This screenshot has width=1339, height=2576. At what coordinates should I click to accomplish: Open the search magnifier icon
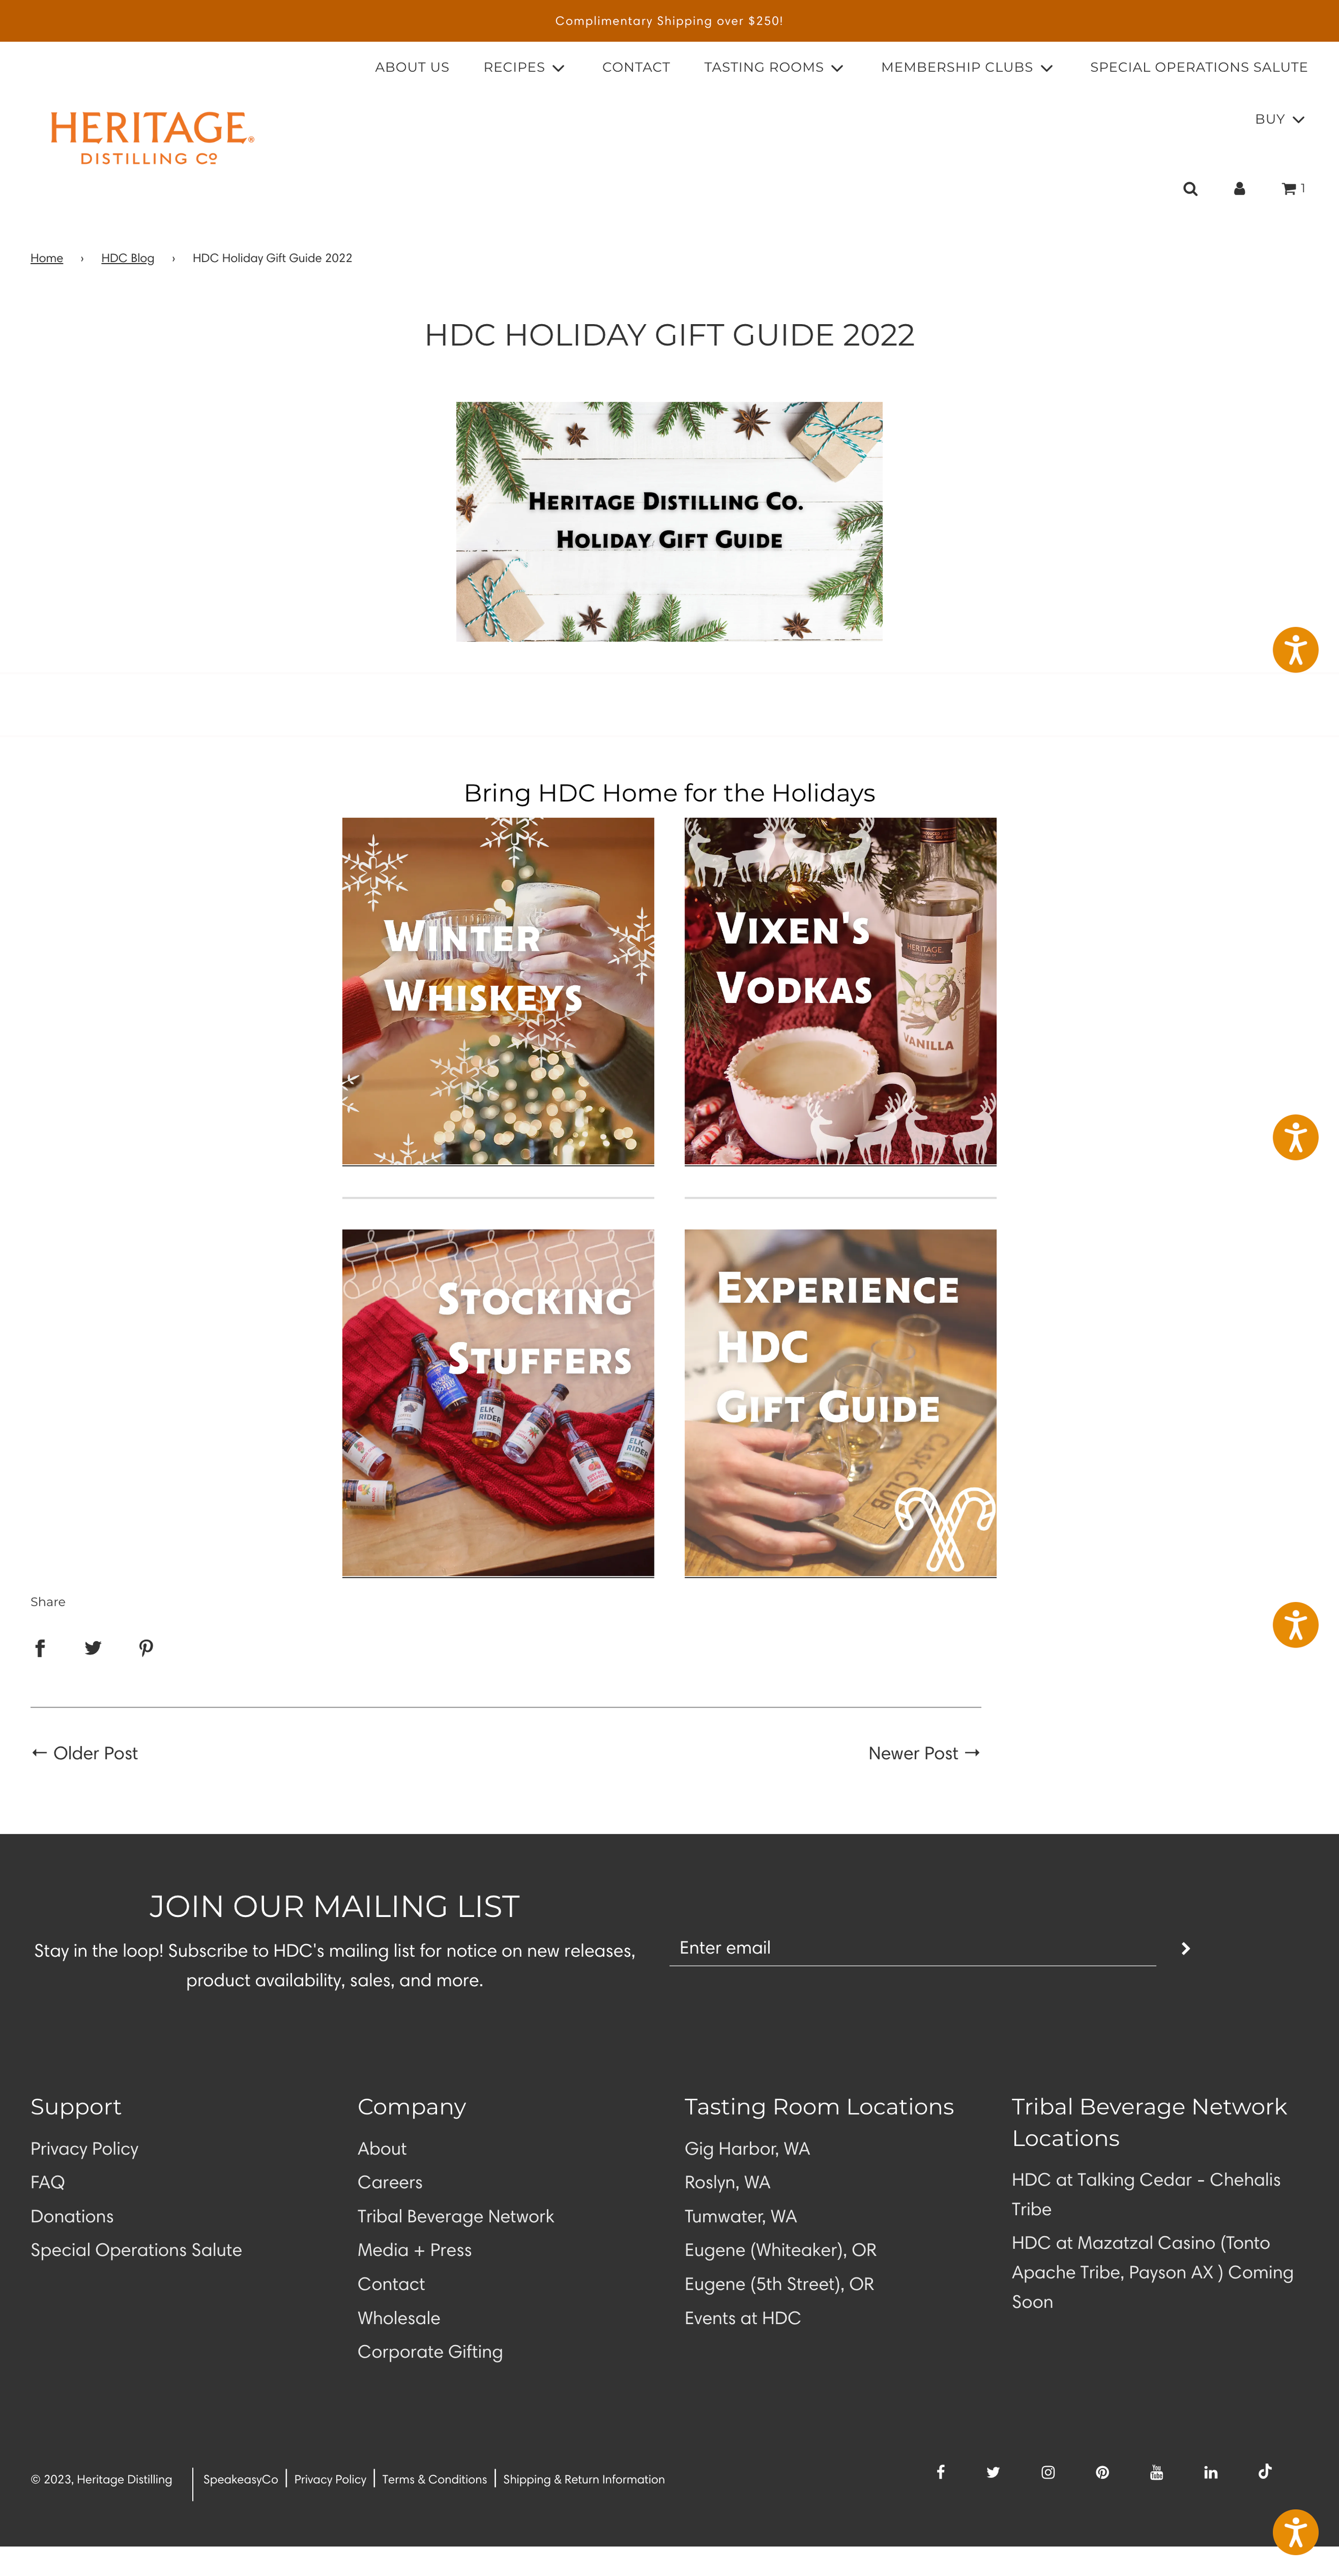(x=1190, y=189)
